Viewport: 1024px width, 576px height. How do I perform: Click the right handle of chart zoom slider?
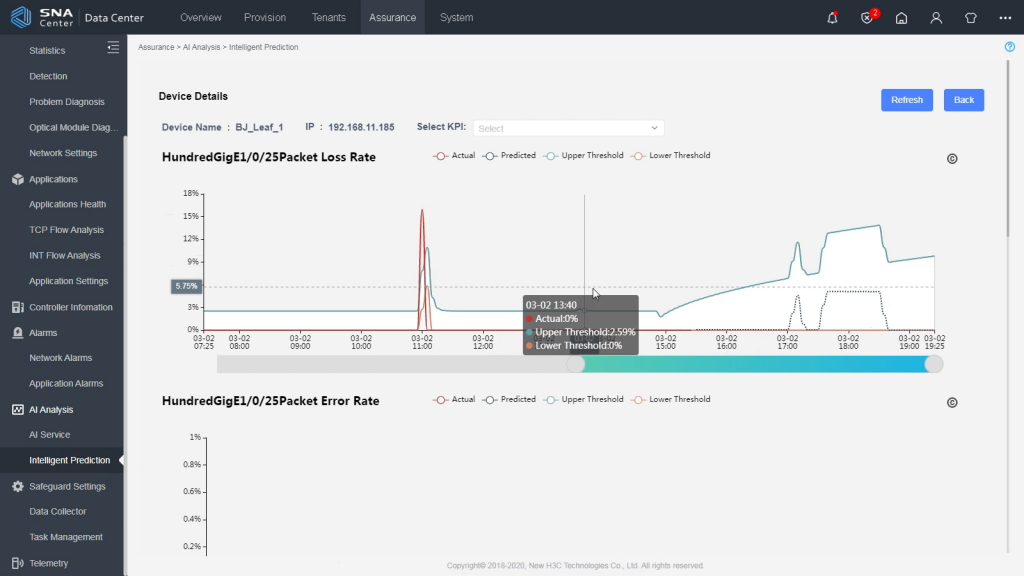[934, 364]
